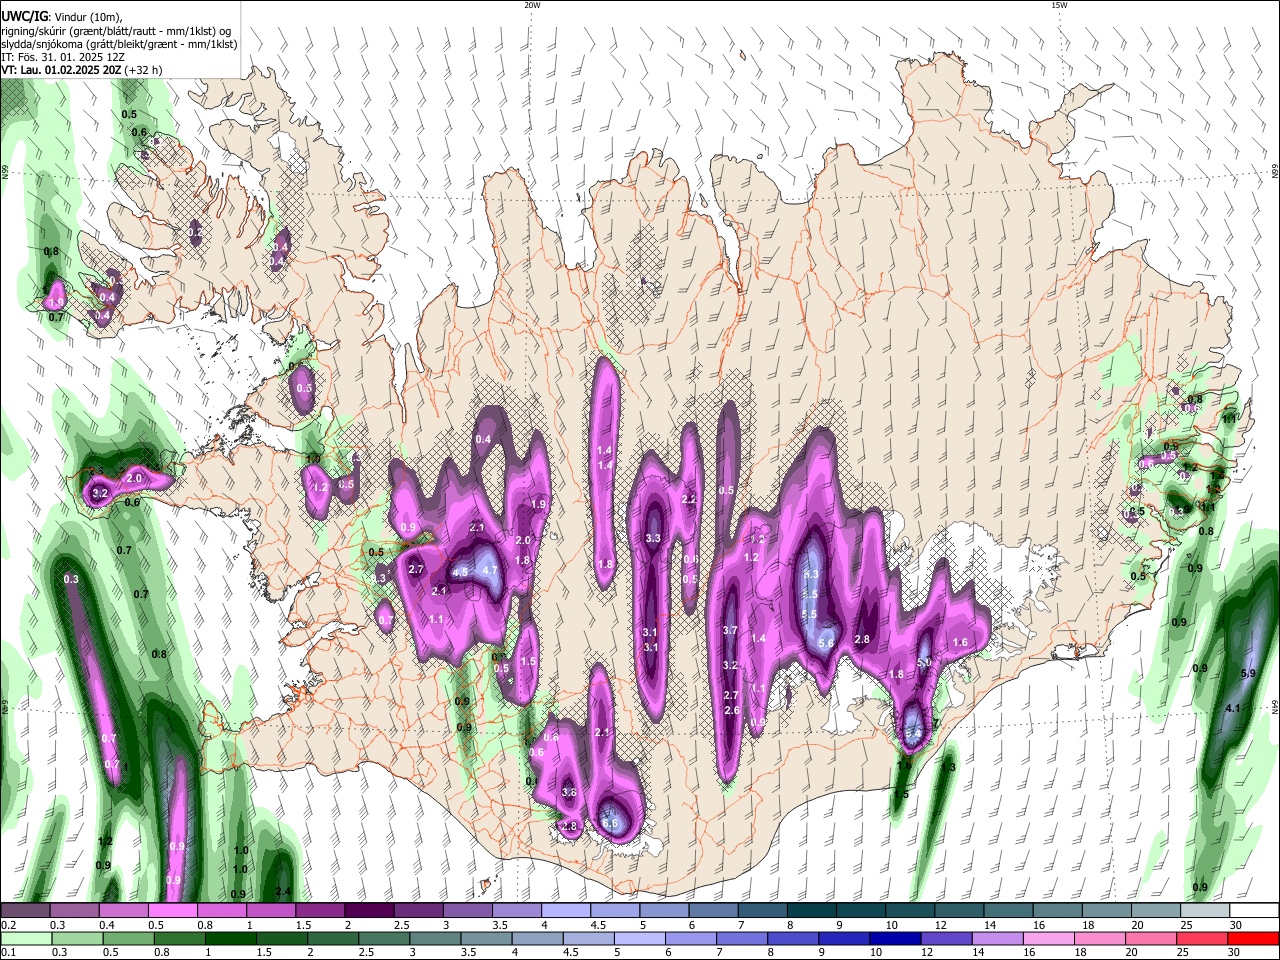The width and height of the screenshot is (1280, 960).
Task: Click the 6.5 precipitation value on south coast
Action: [610, 823]
